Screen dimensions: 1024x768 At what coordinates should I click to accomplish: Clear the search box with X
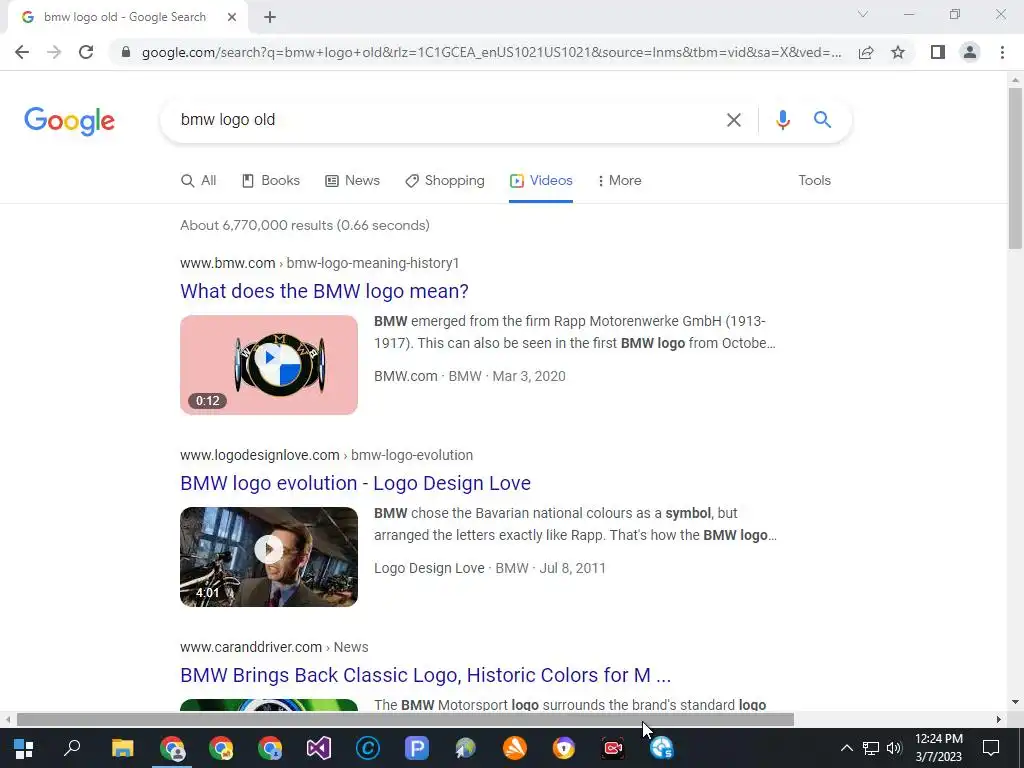[733, 120]
